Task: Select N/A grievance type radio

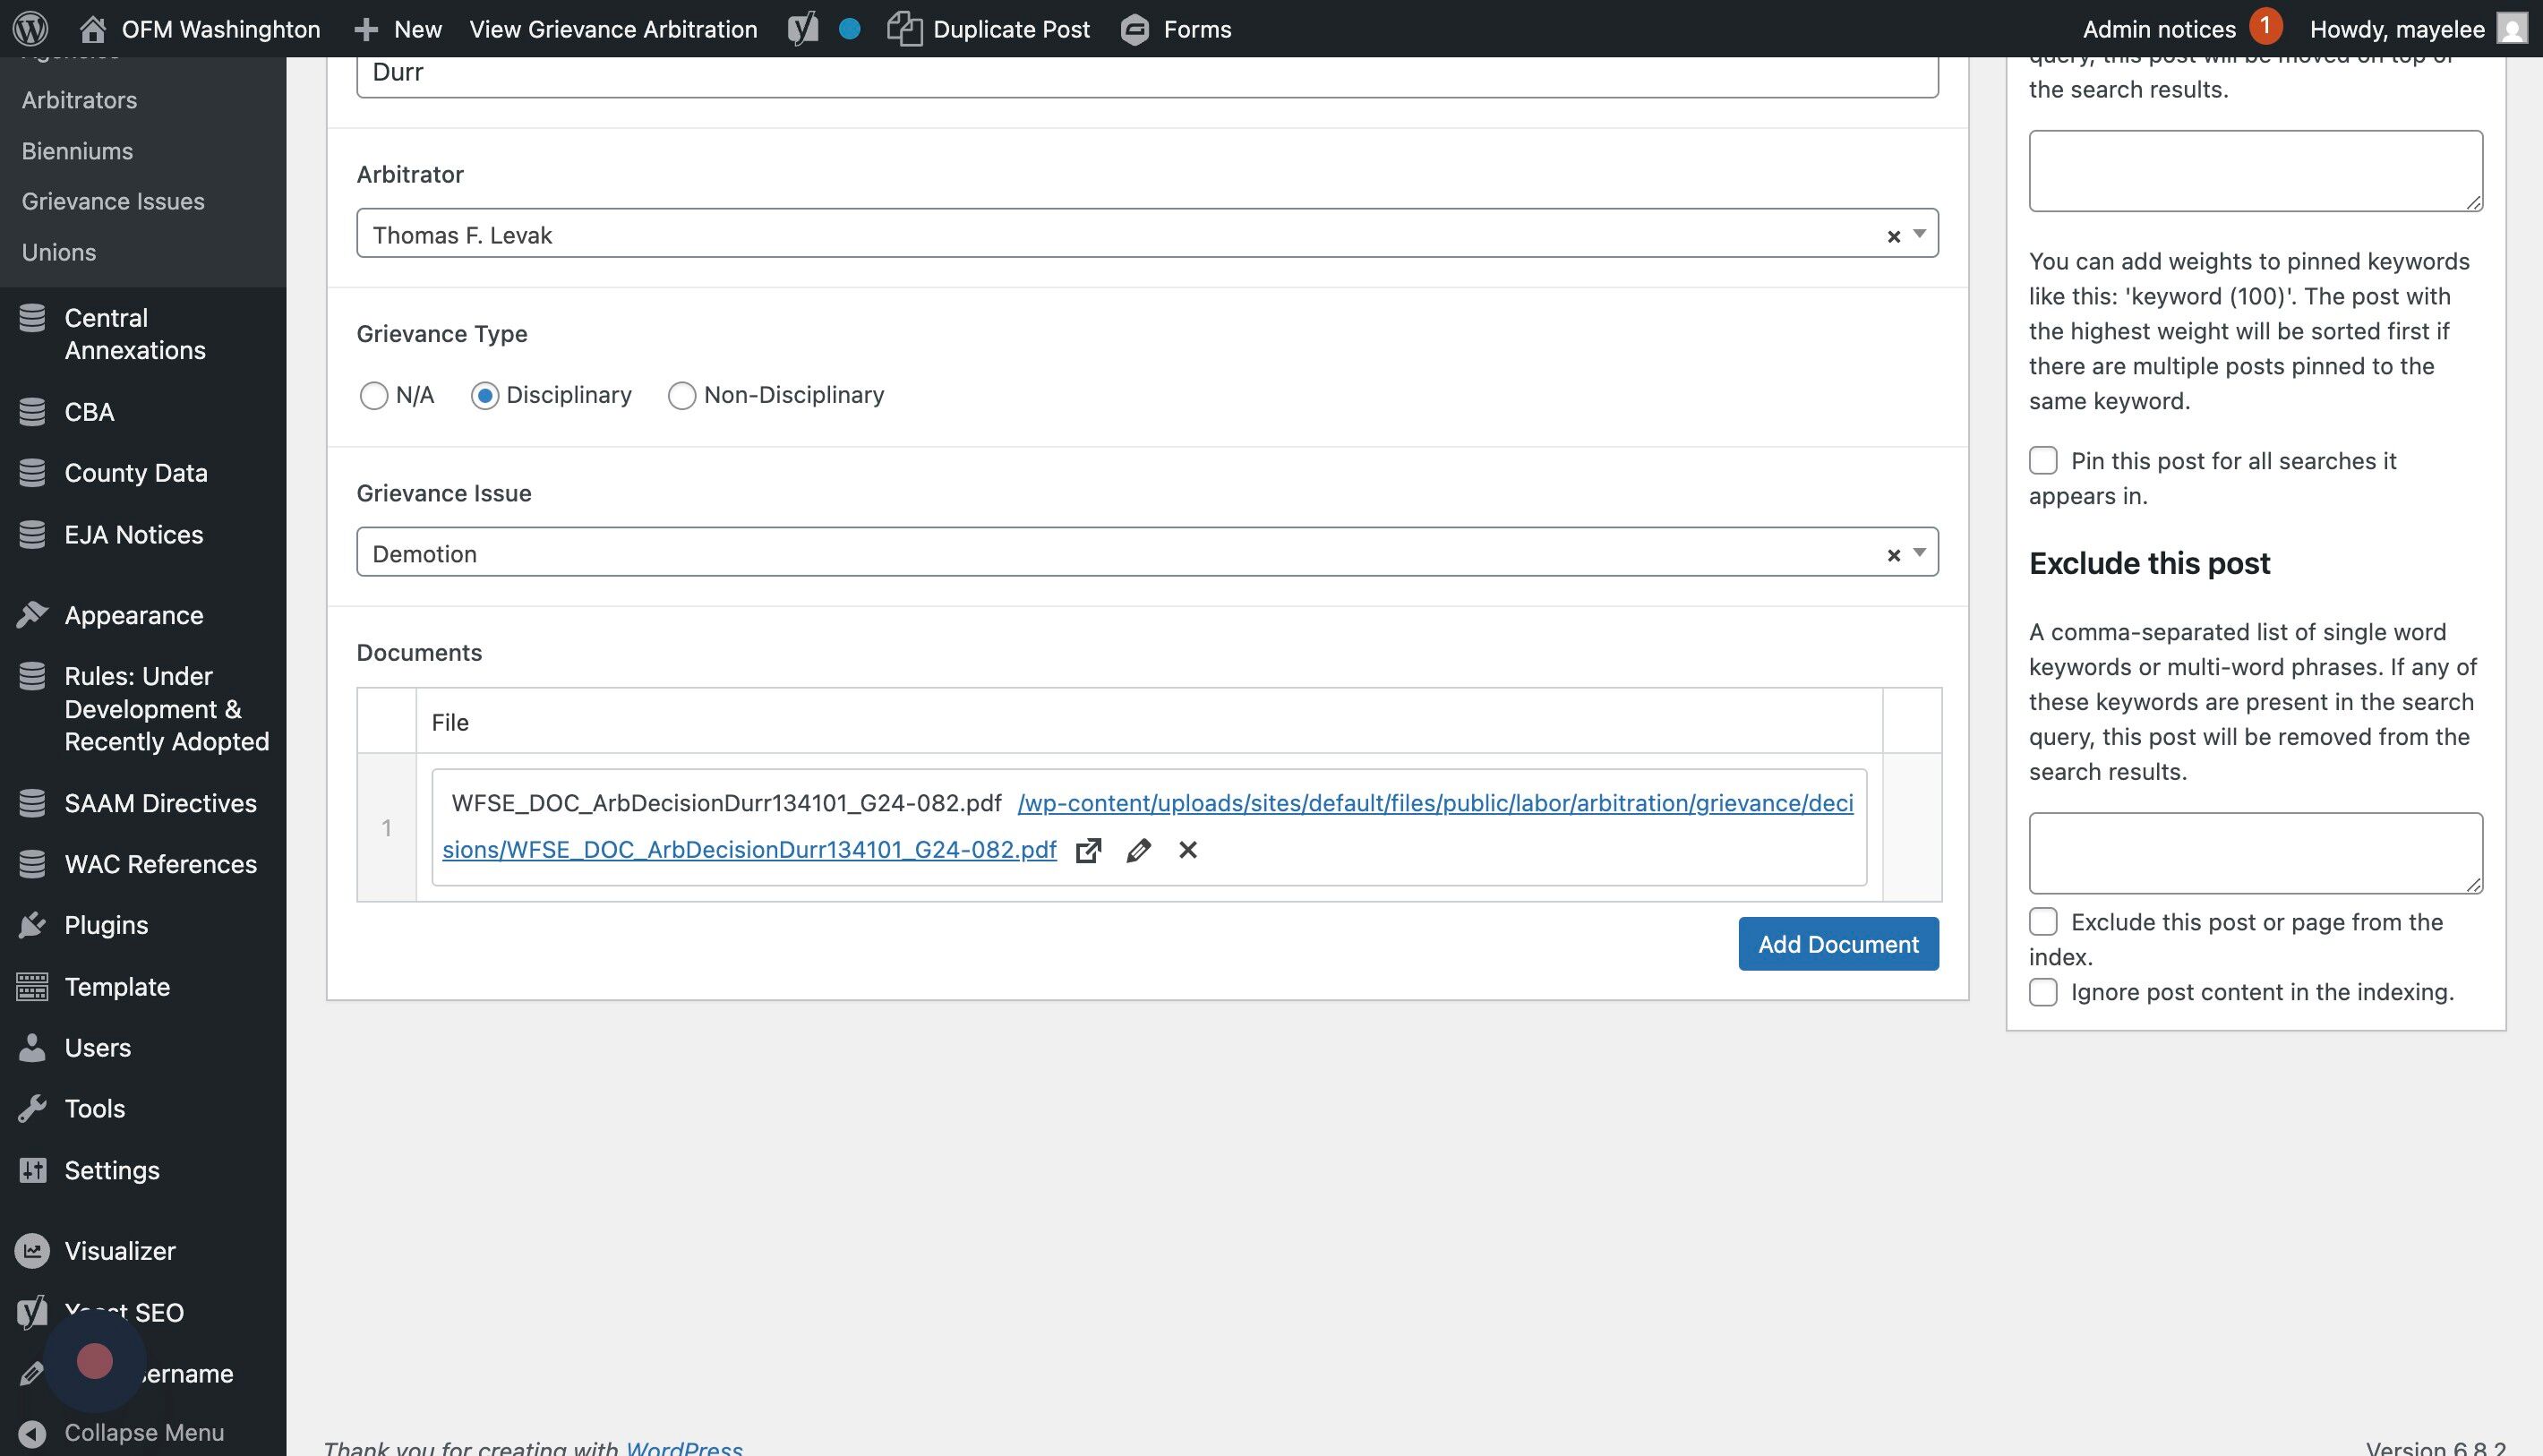Action: pos(374,396)
